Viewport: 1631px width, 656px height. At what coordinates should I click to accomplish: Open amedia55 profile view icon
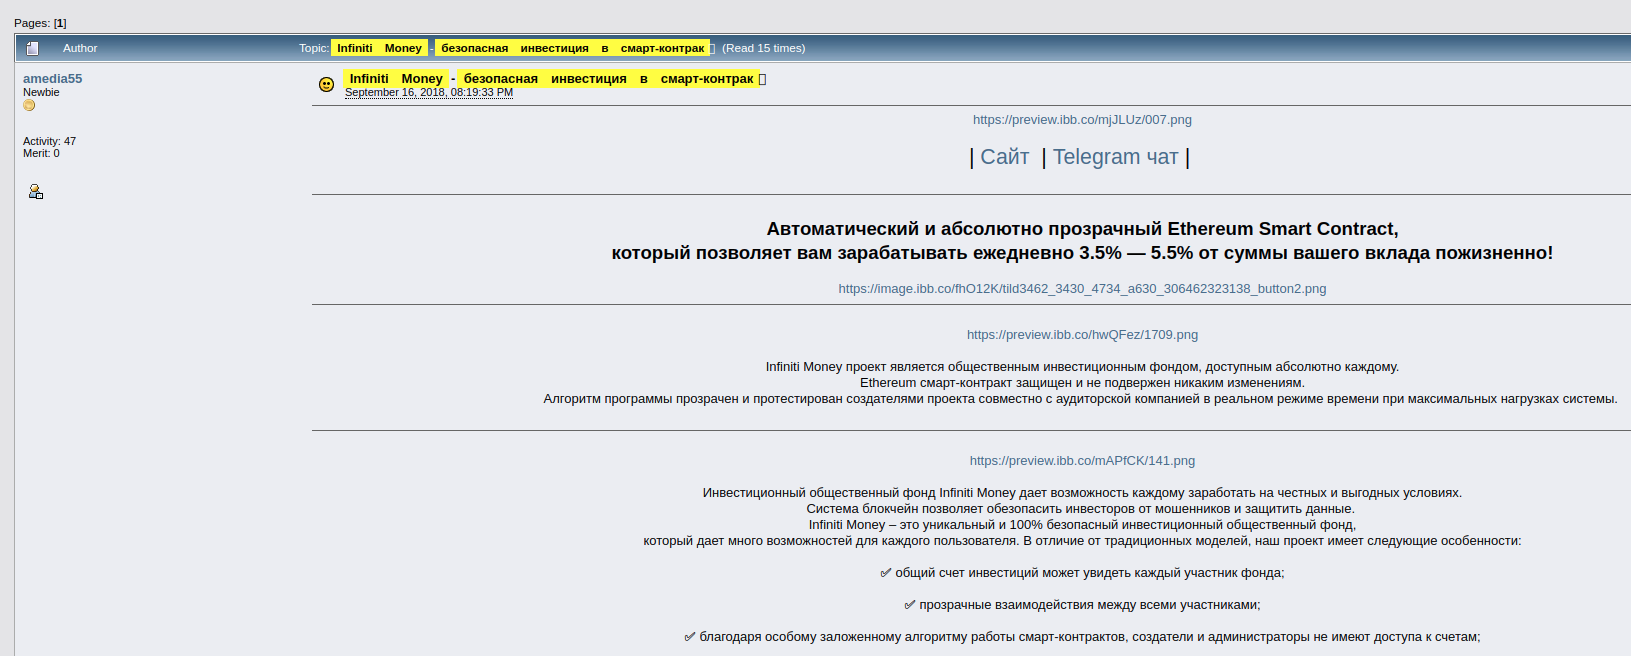tap(36, 192)
